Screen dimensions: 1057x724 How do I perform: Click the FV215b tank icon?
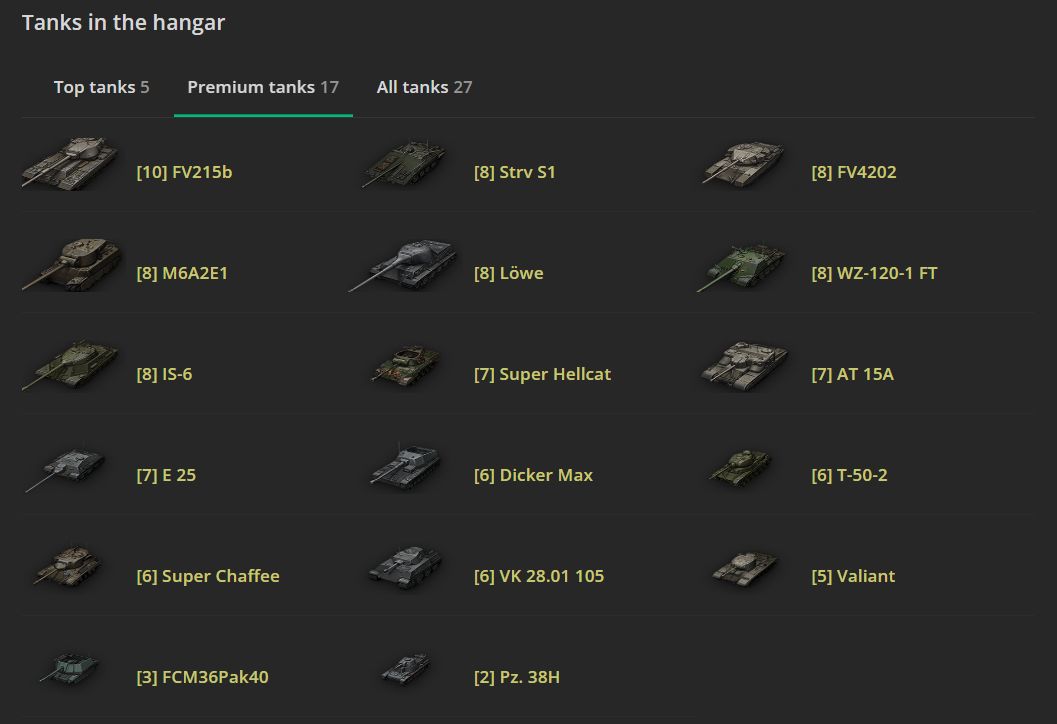tap(70, 163)
